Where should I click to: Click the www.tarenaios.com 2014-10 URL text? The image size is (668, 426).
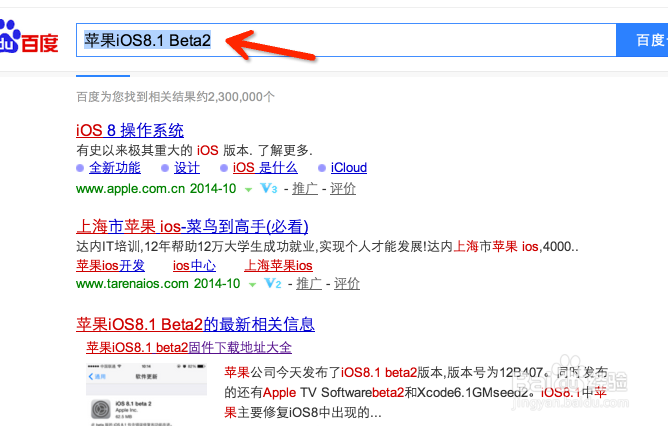158,284
